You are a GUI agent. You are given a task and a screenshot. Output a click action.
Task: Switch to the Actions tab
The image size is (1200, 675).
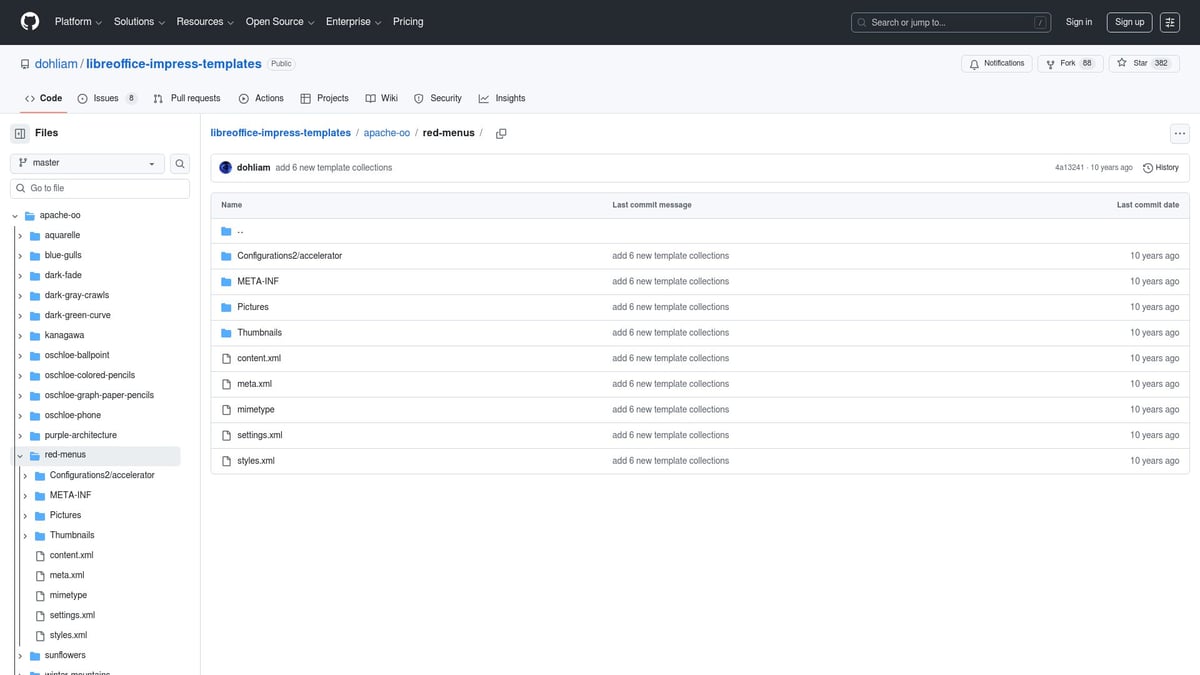coord(261,98)
